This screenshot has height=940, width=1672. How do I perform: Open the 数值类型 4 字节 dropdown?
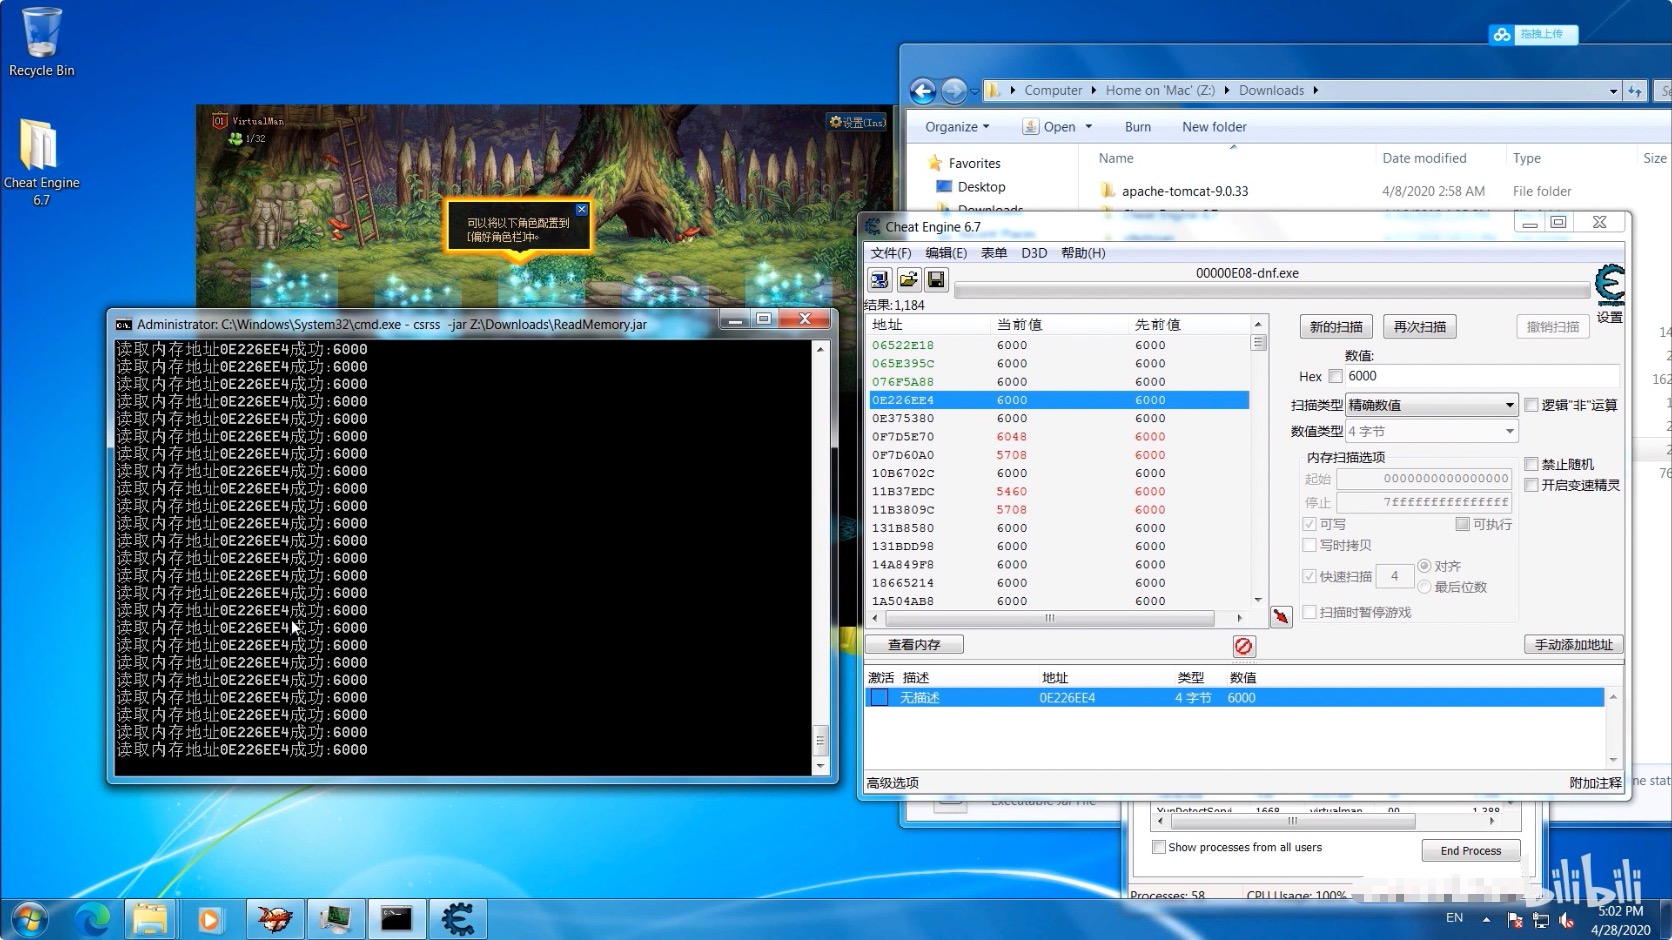[x=1431, y=432]
